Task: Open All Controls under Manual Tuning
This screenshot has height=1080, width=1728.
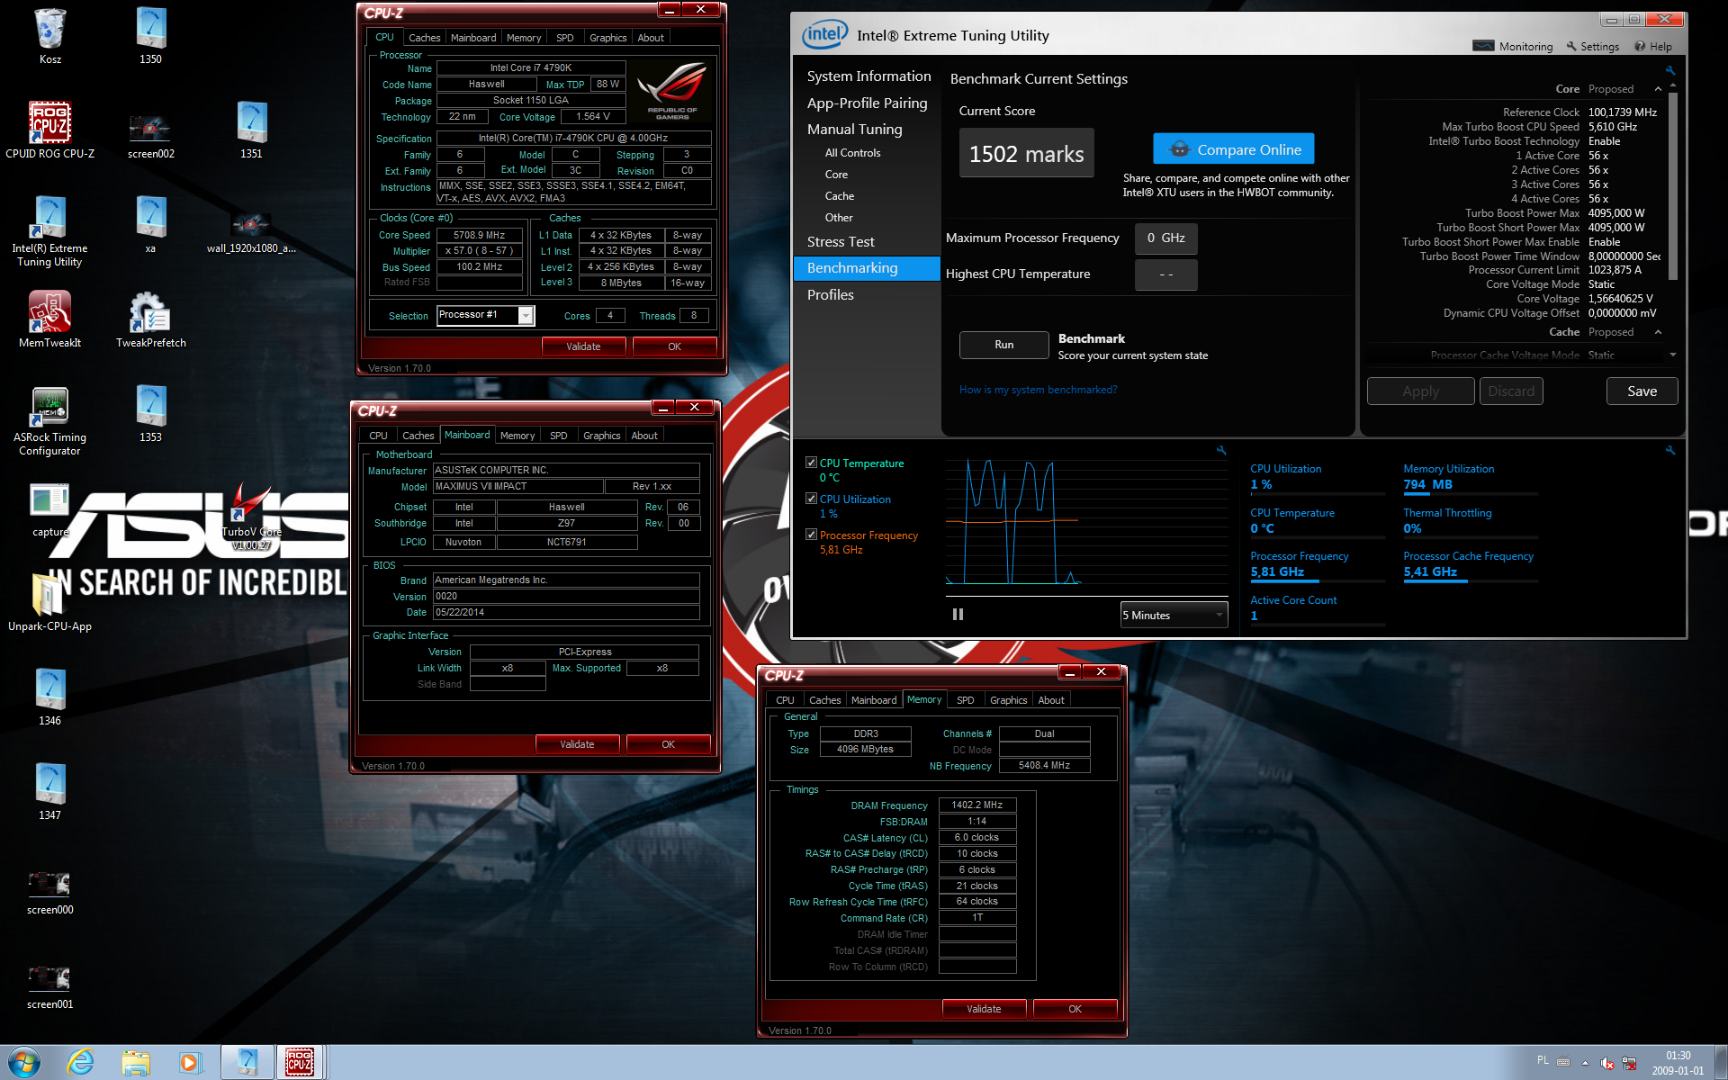Action: [853, 153]
